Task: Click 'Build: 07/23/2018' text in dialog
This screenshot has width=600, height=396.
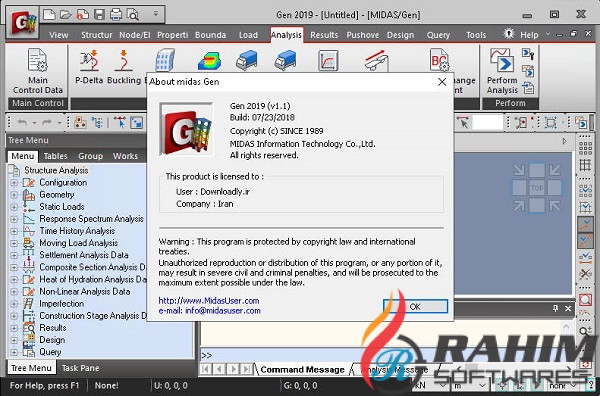Action: [x=262, y=117]
